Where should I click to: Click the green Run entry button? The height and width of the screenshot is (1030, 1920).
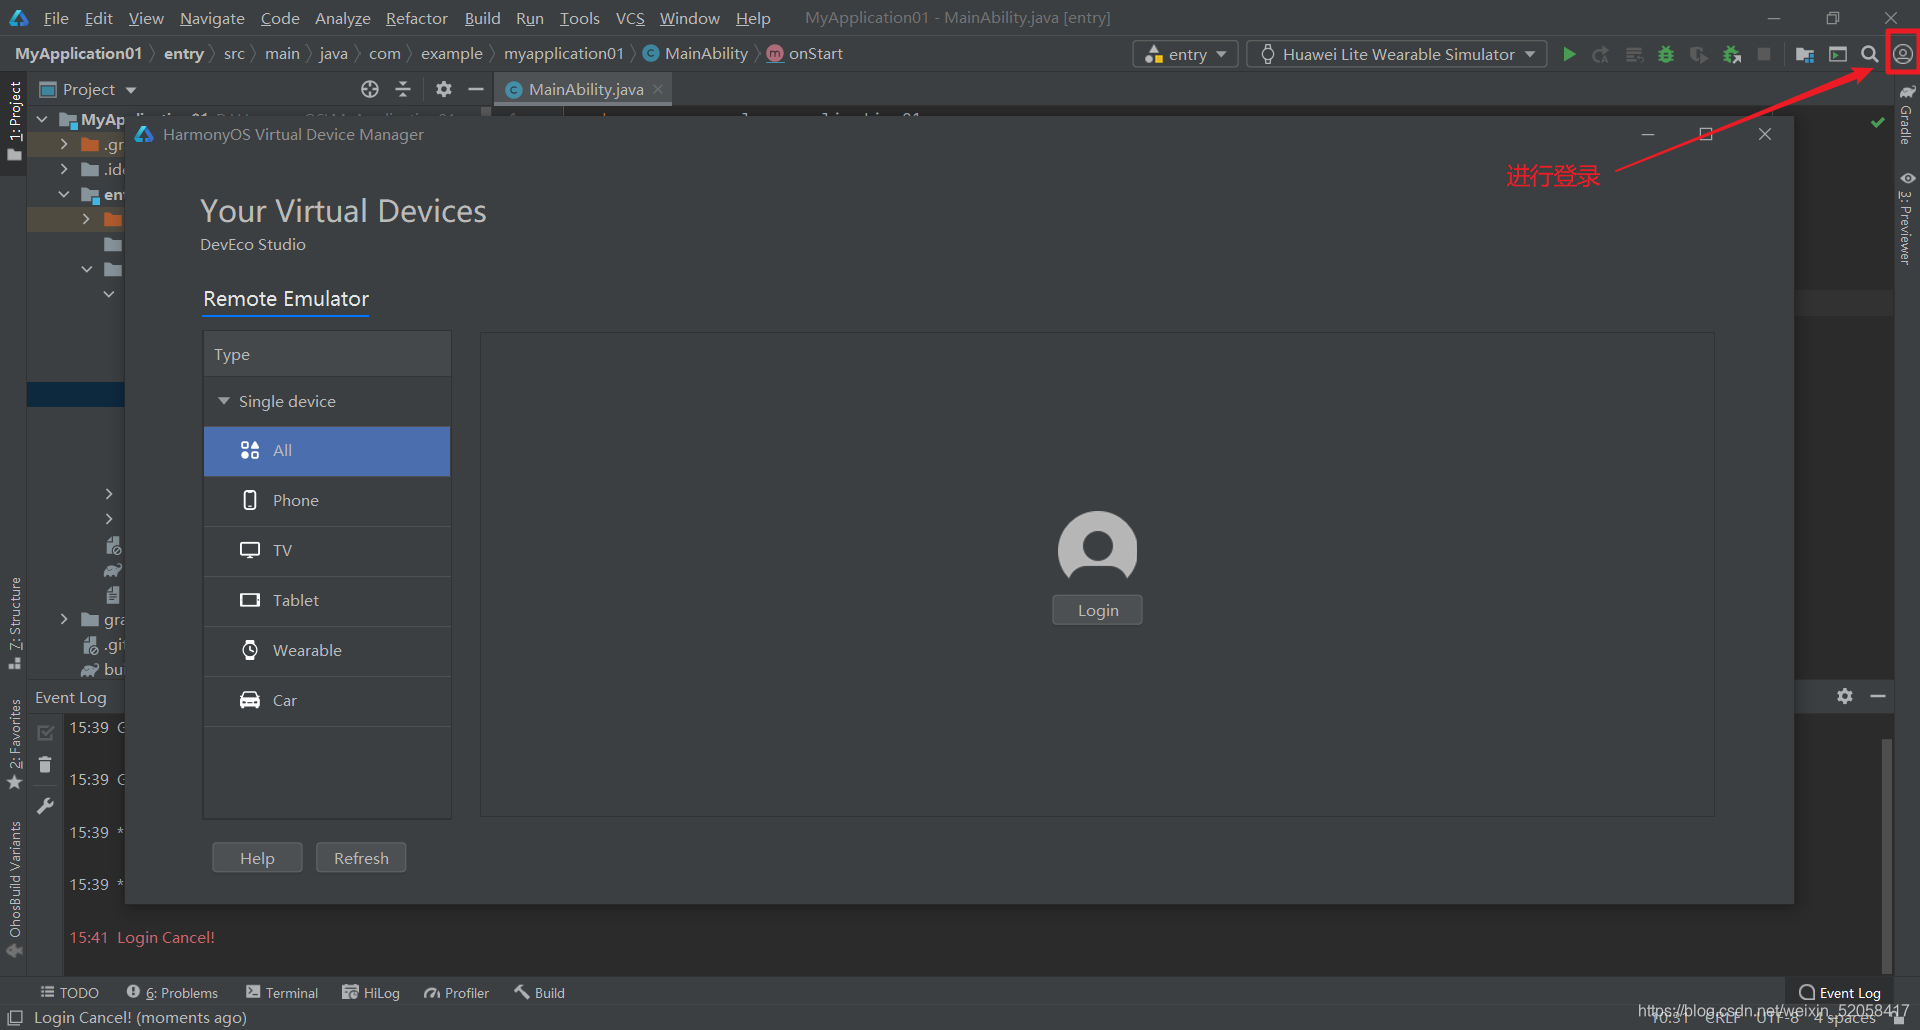[1569, 54]
